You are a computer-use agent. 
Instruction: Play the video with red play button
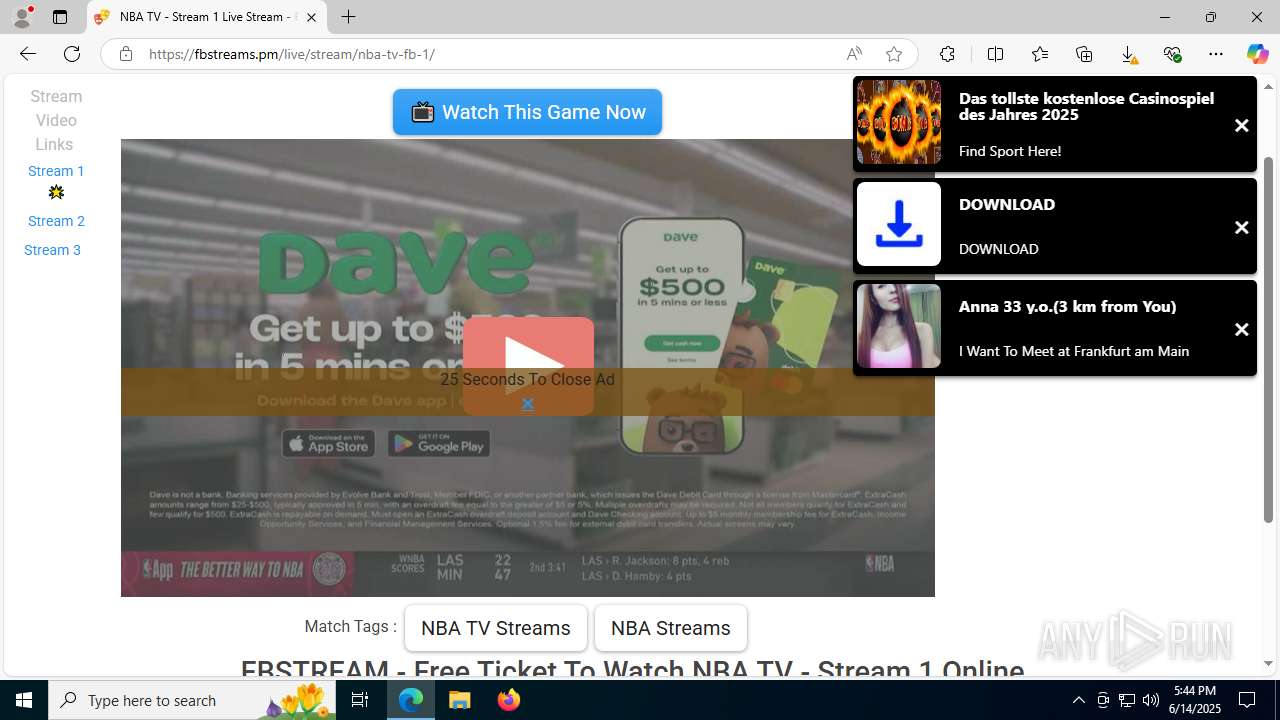coord(528,365)
